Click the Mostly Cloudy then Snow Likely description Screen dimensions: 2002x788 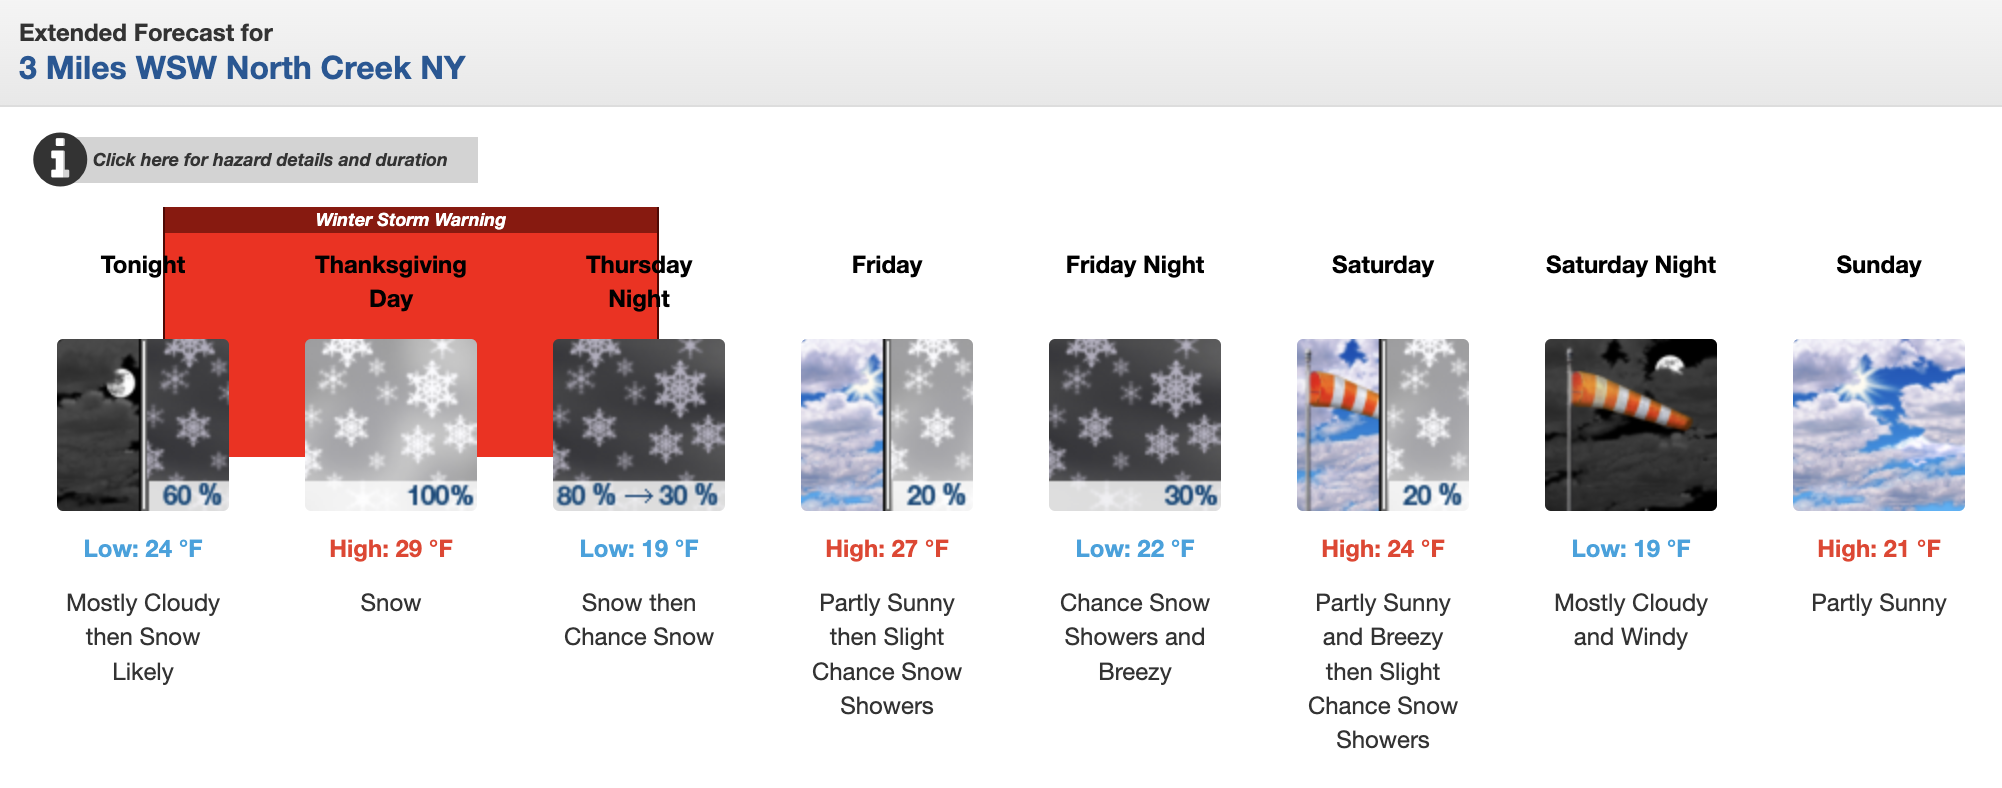pyautogui.click(x=142, y=637)
